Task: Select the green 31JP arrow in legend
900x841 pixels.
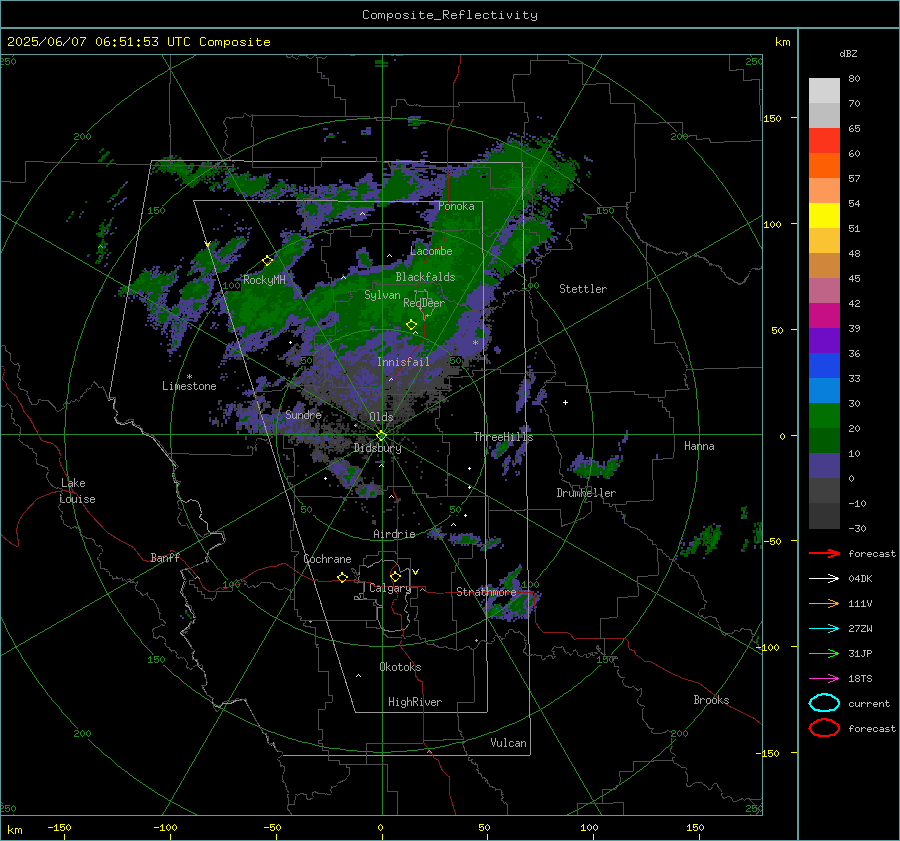Action: [x=824, y=653]
